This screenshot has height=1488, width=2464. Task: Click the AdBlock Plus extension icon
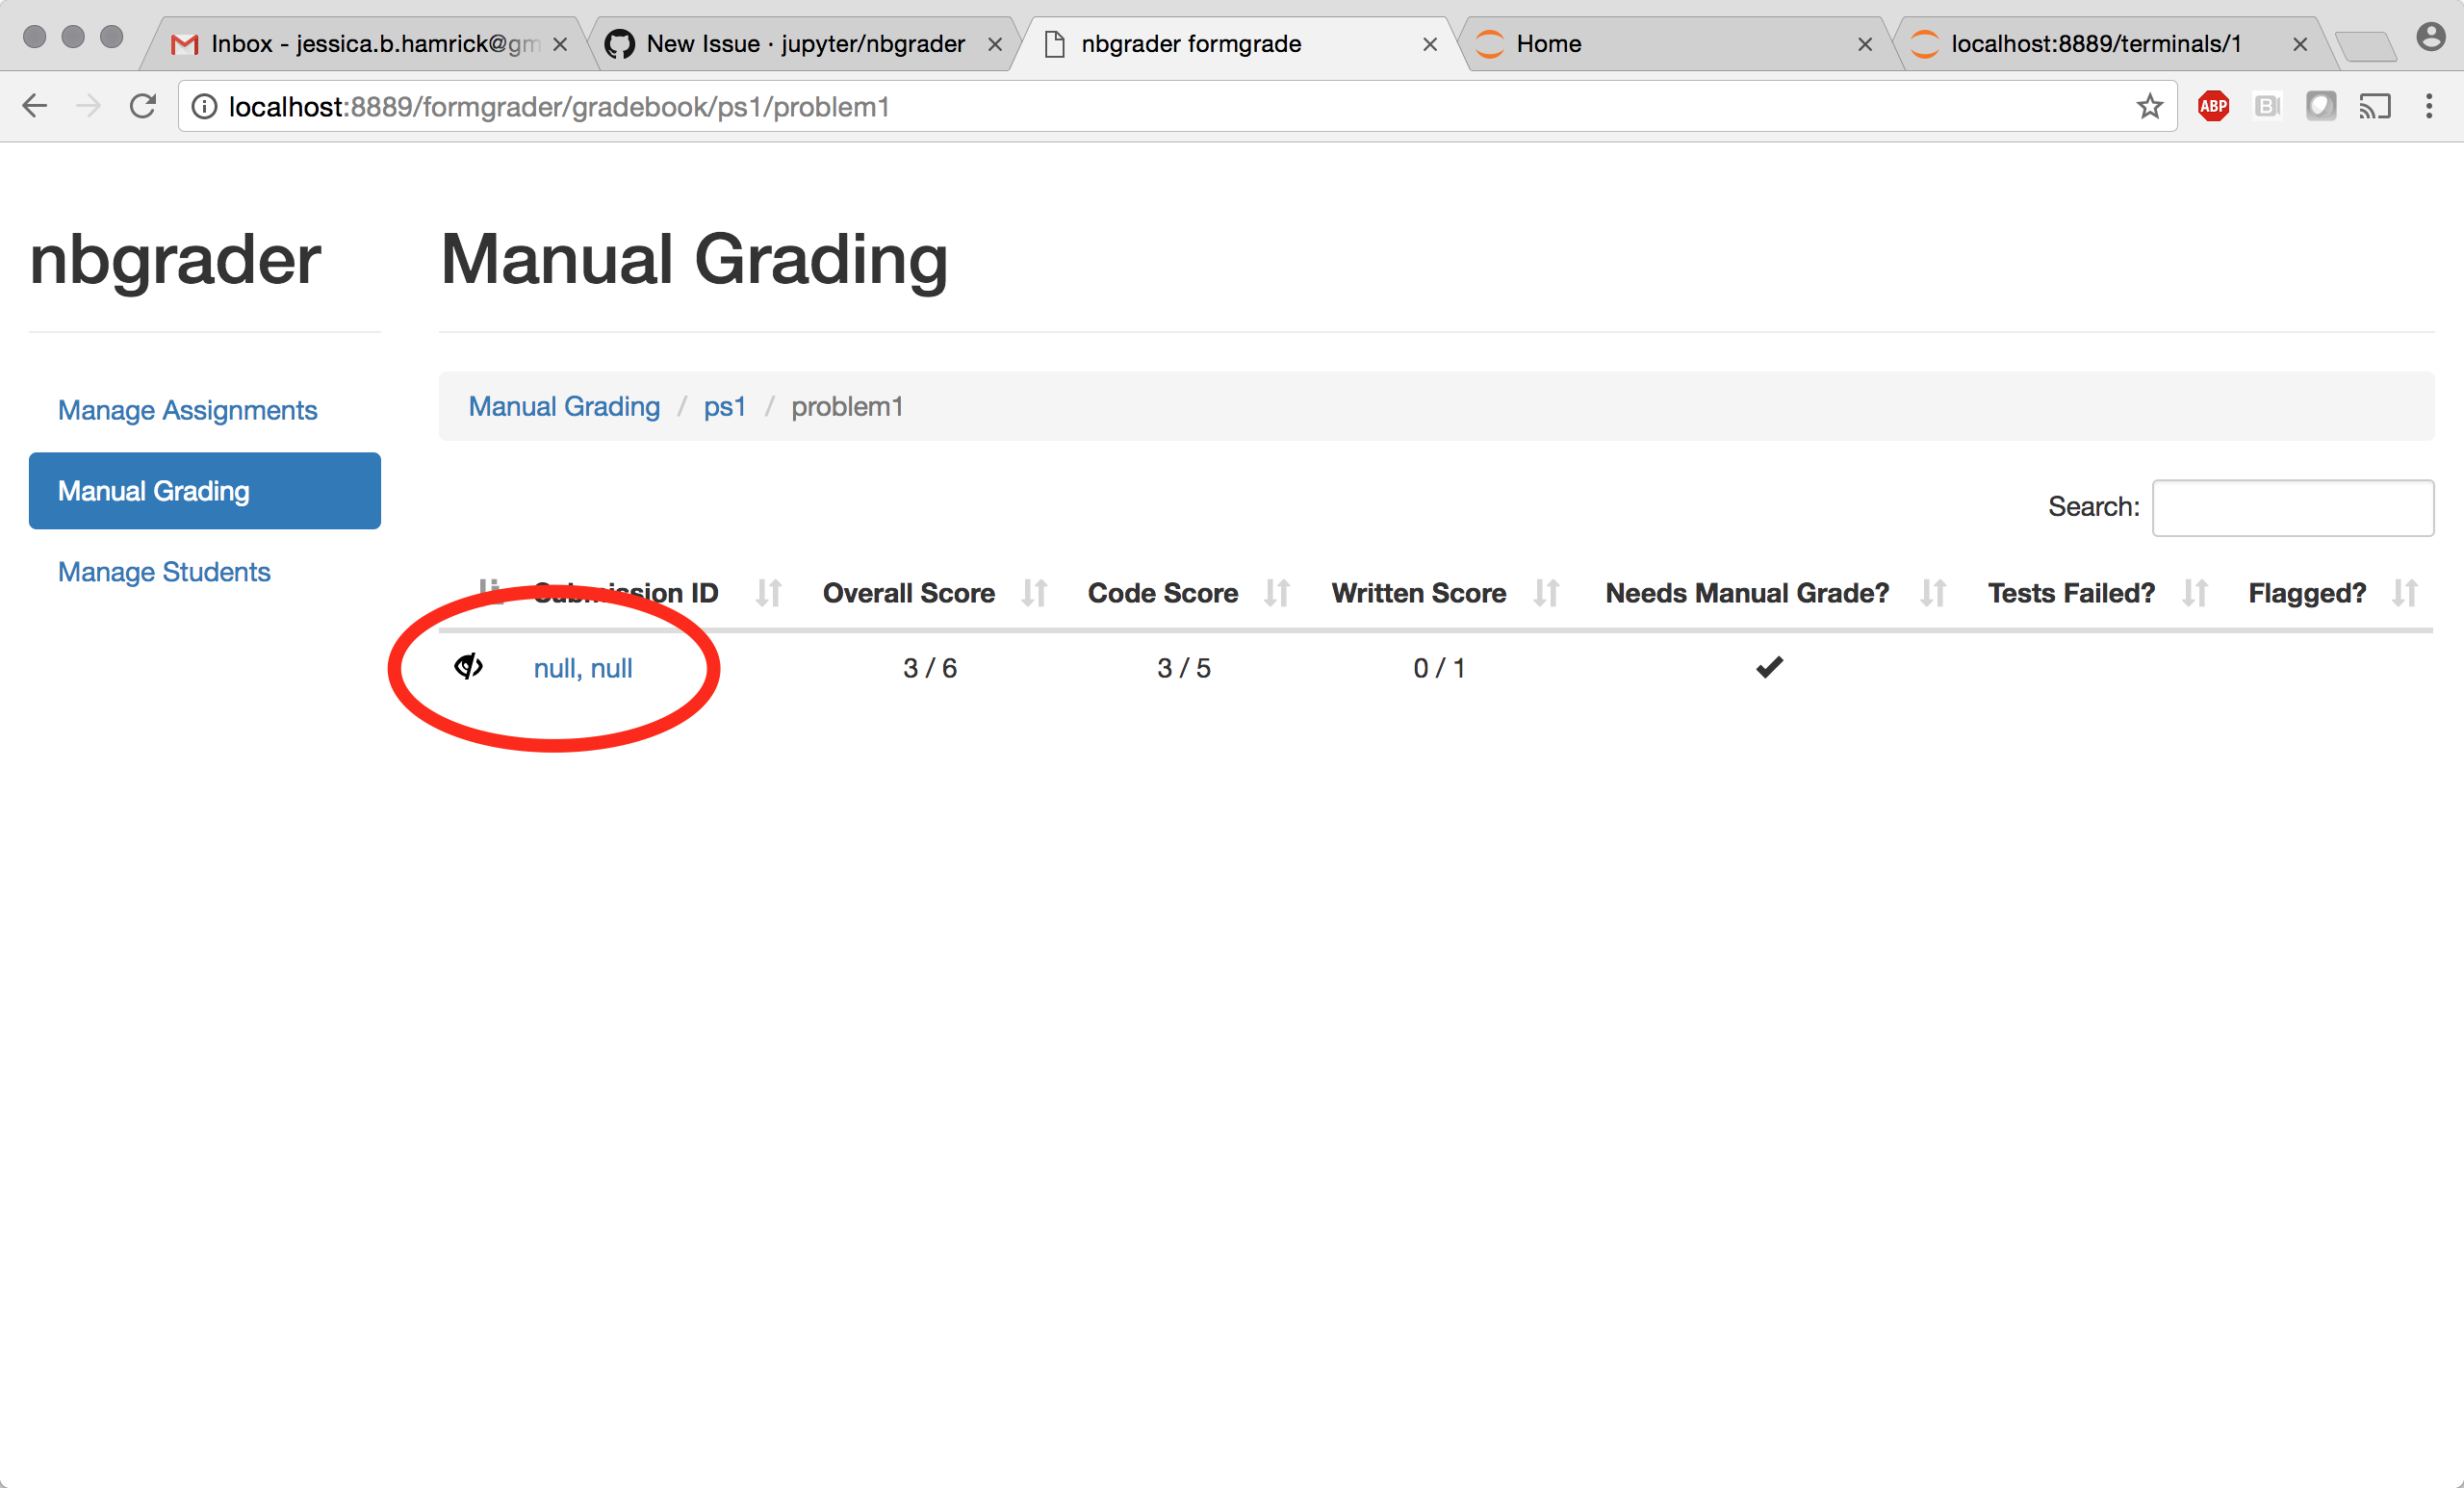(x=2213, y=106)
